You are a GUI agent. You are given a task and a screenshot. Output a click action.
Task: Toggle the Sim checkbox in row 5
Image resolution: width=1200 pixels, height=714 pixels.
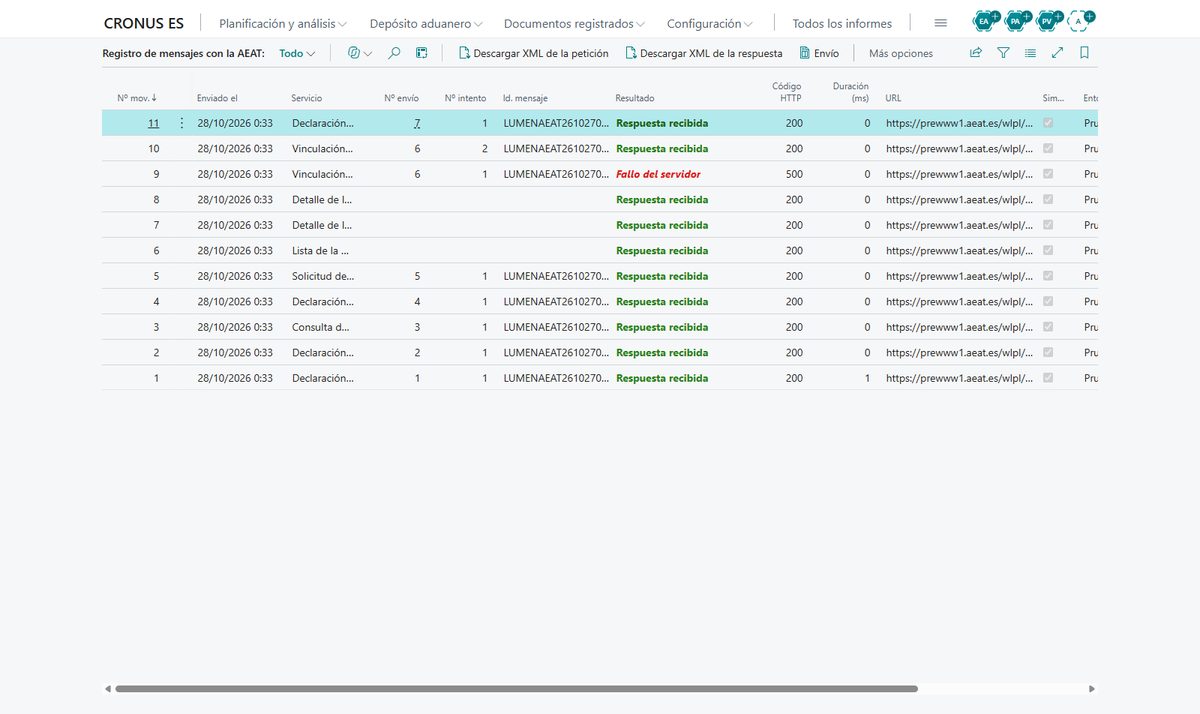(x=1048, y=276)
